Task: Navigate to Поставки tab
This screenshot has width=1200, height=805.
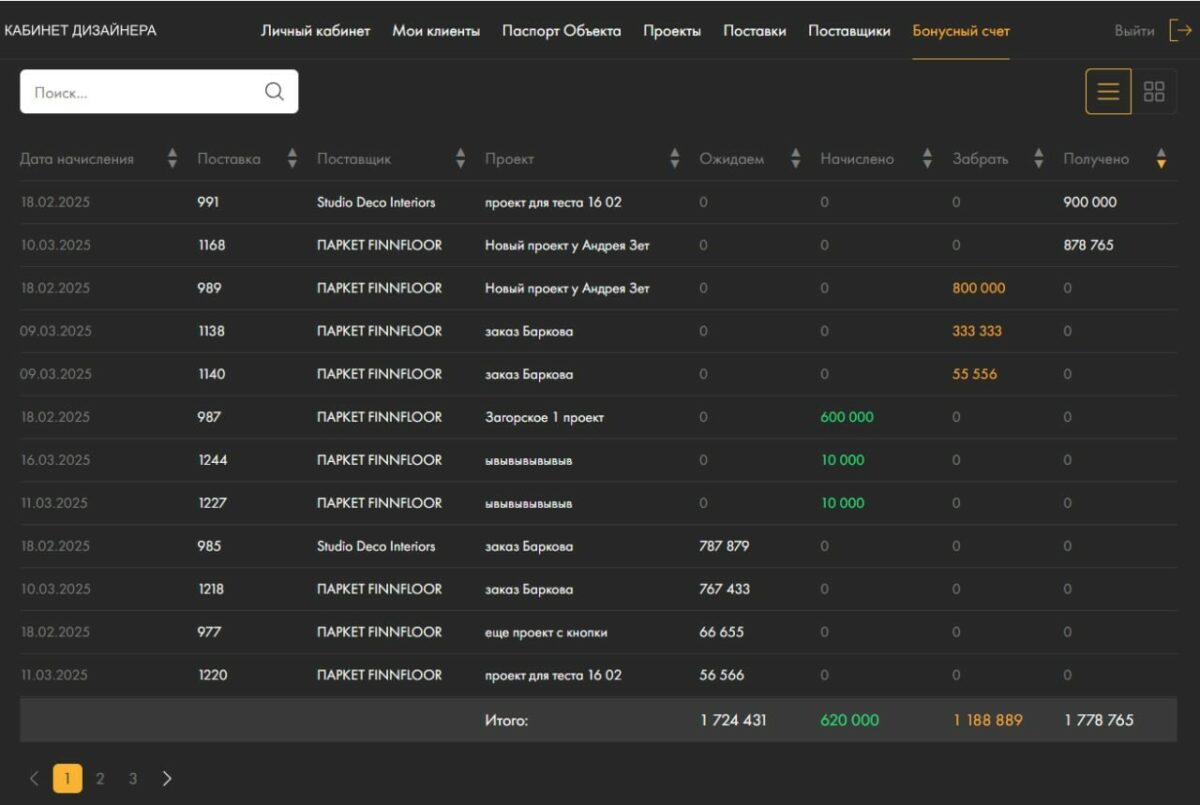Action: (755, 31)
